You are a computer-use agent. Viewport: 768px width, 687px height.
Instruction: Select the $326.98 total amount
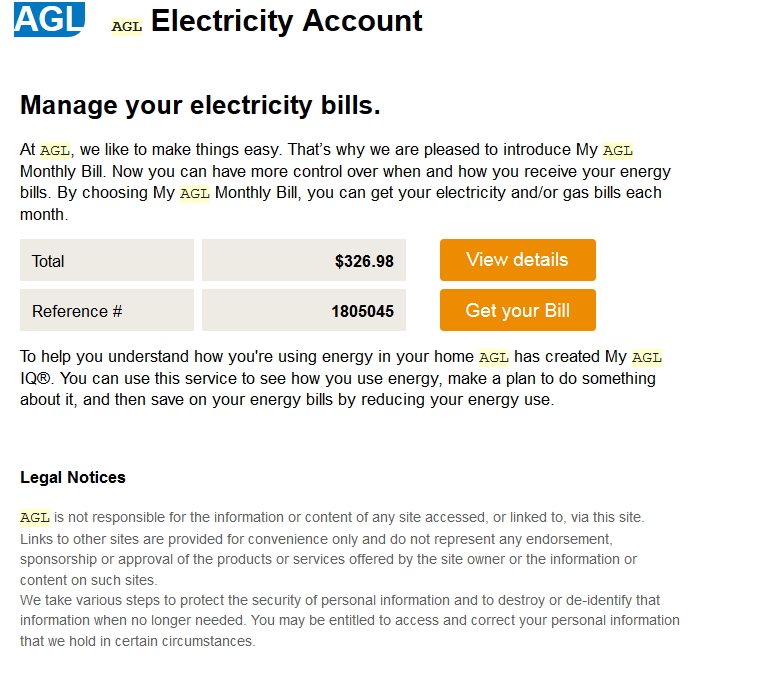pos(364,262)
